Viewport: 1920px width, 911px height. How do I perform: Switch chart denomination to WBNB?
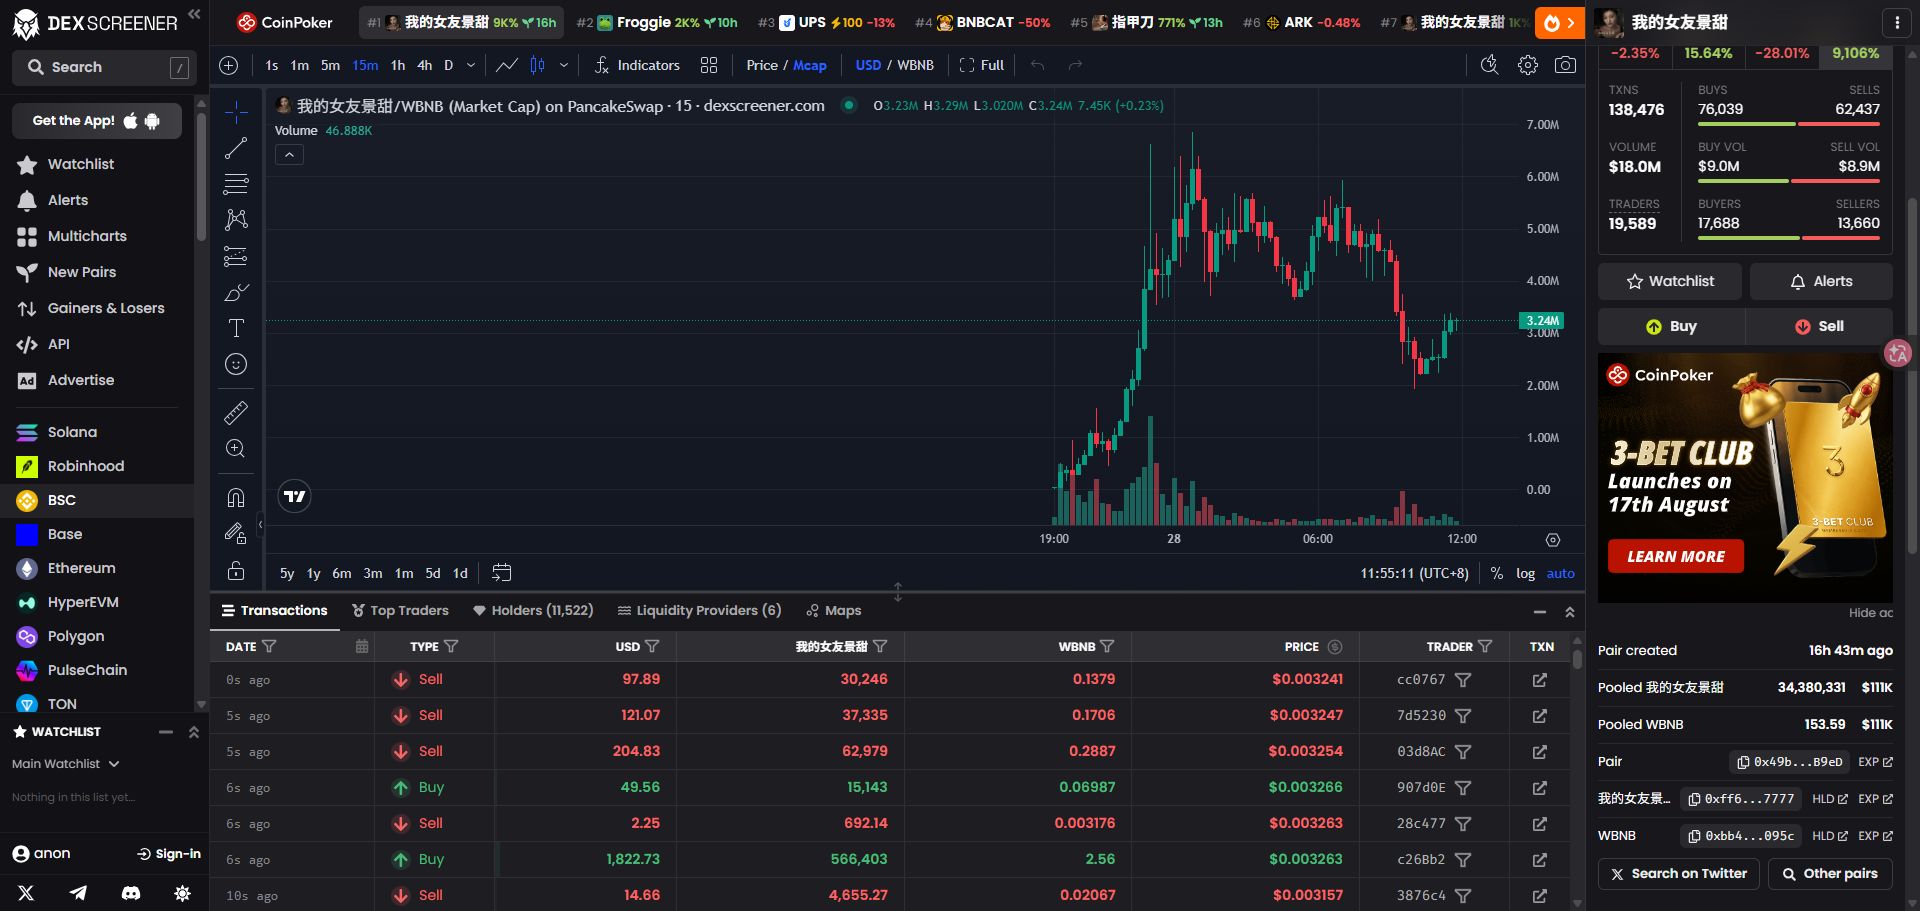pyautogui.click(x=915, y=65)
